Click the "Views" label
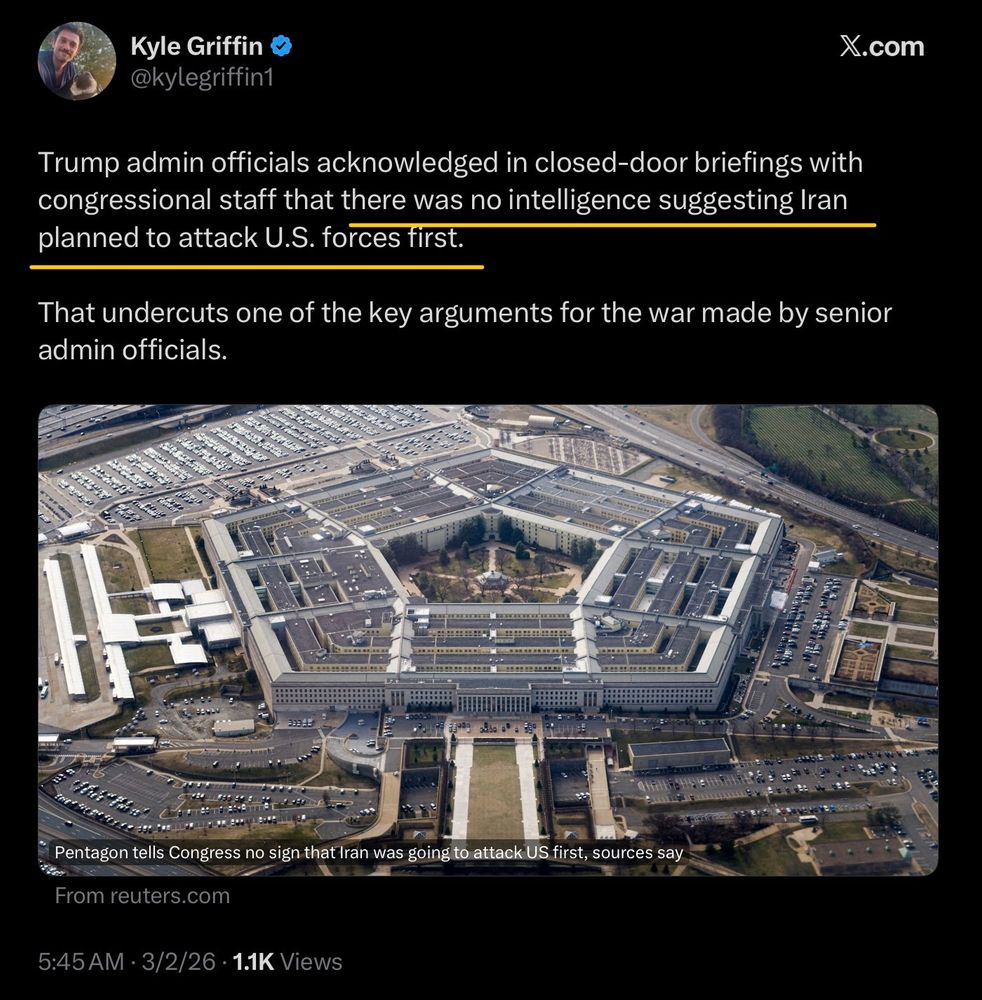982x1000 pixels. point(311,962)
